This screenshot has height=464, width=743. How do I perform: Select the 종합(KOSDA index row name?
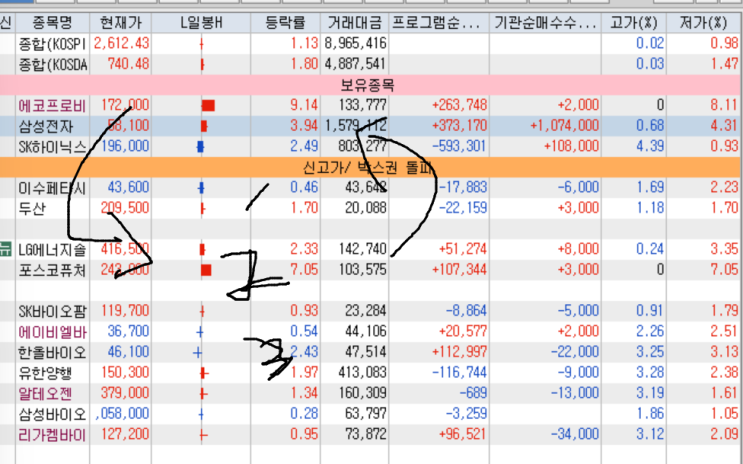pos(52,64)
